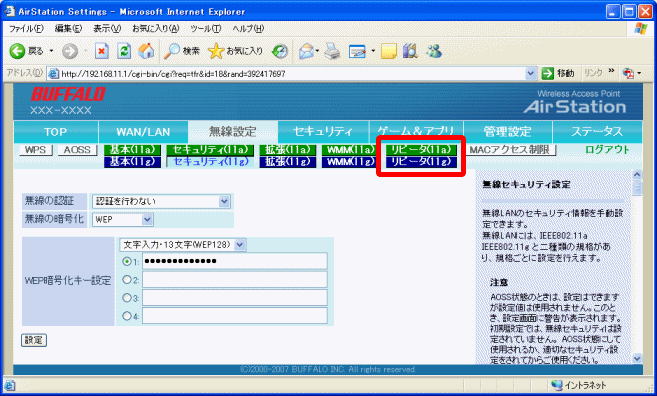Stop page loading with red X icon

pyautogui.click(x=101, y=51)
